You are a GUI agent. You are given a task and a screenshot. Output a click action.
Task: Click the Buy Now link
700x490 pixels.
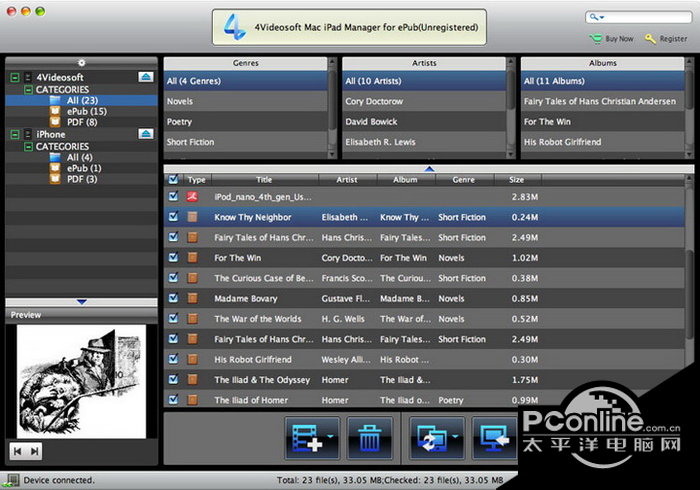point(619,39)
